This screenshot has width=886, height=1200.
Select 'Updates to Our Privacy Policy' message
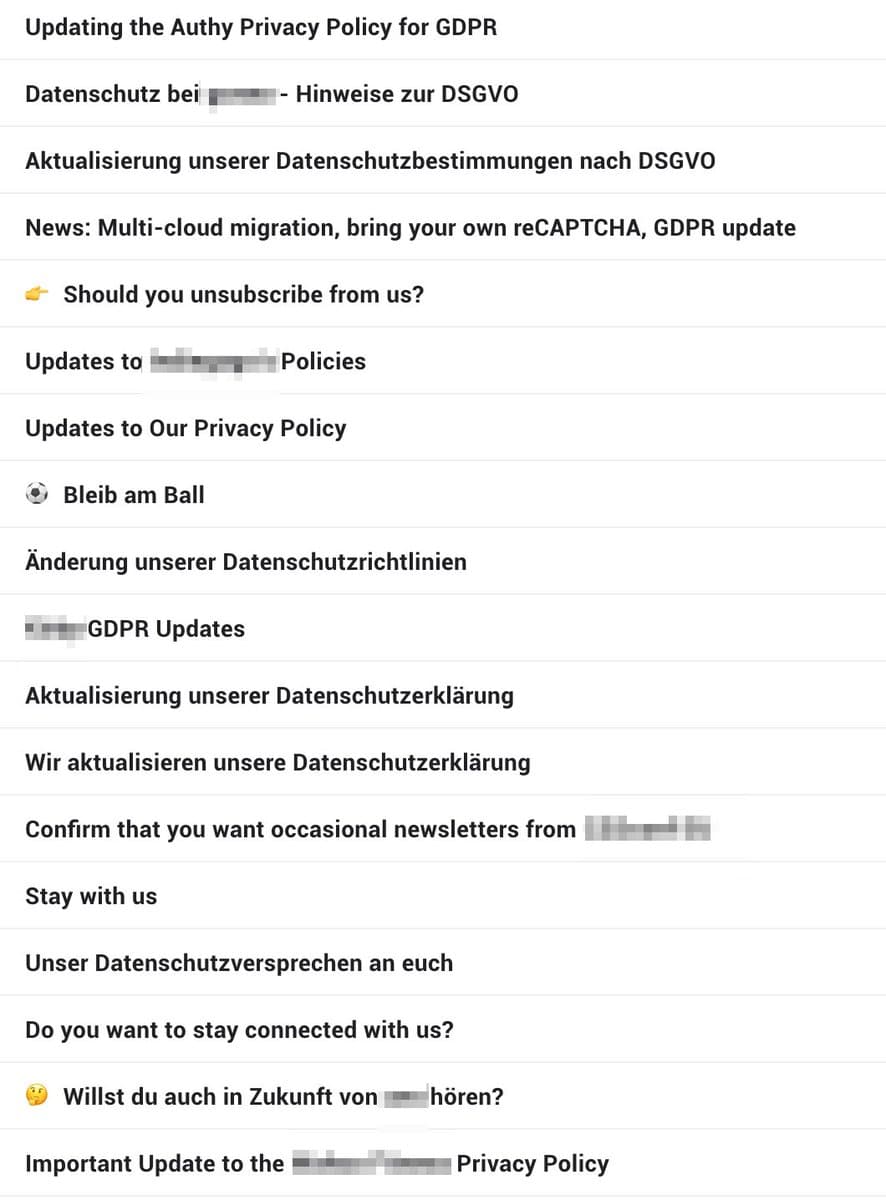tap(186, 428)
